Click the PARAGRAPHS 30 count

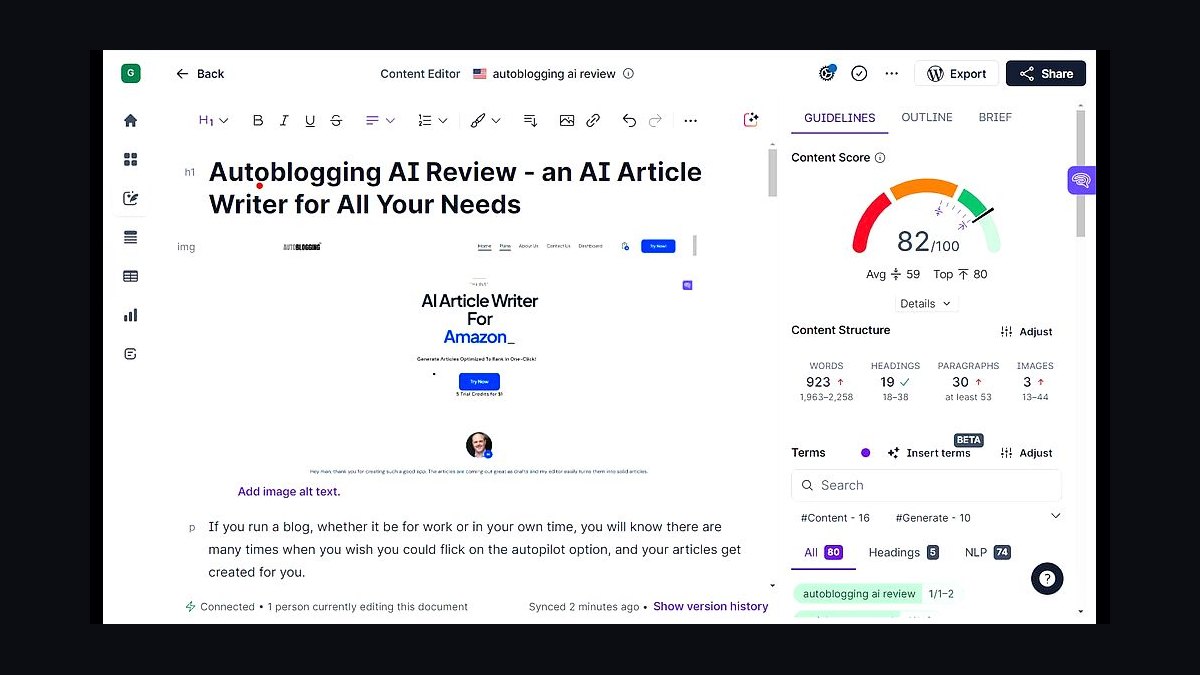coord(968,382)
